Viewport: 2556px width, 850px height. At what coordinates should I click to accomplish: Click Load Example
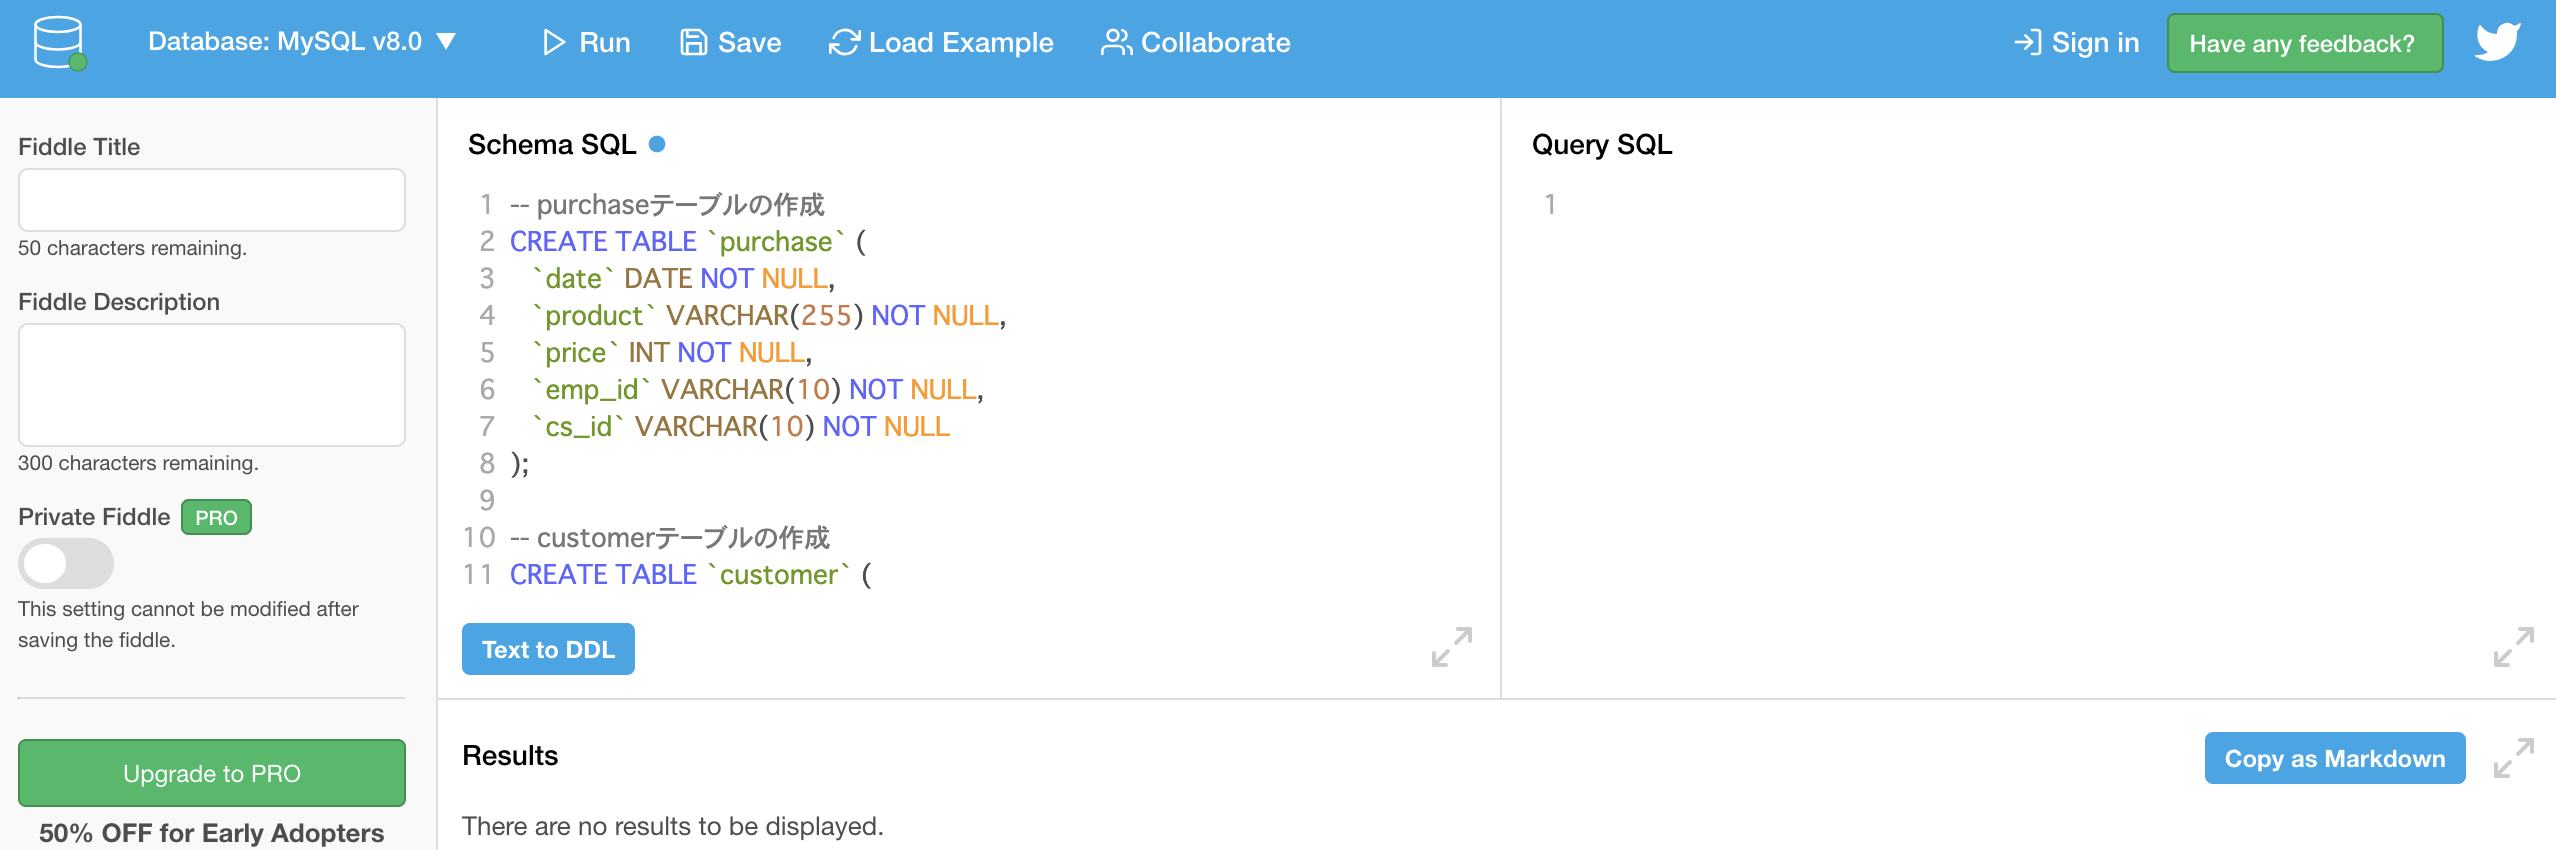[941, 42]
